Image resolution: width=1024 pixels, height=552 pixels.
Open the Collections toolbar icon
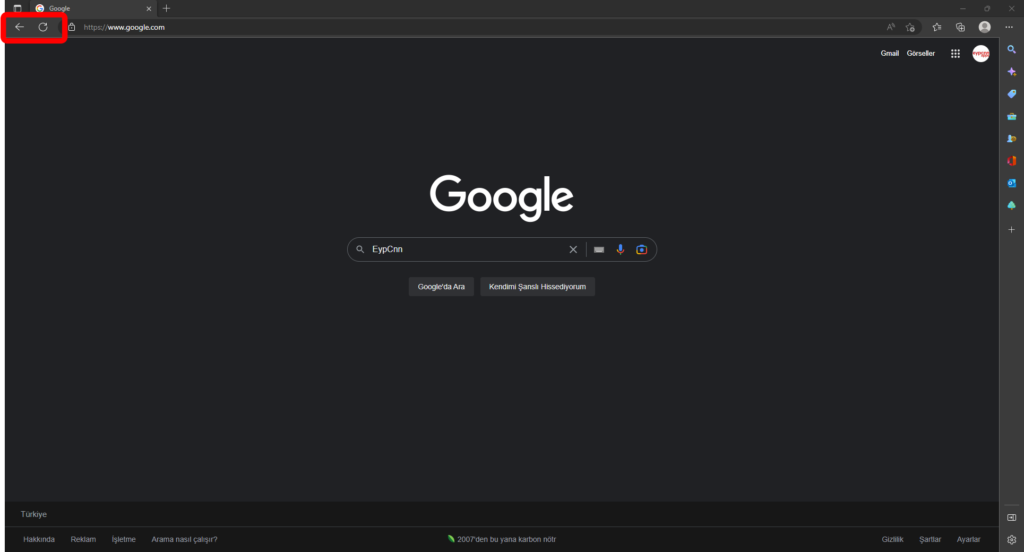[x=961, y=27]
